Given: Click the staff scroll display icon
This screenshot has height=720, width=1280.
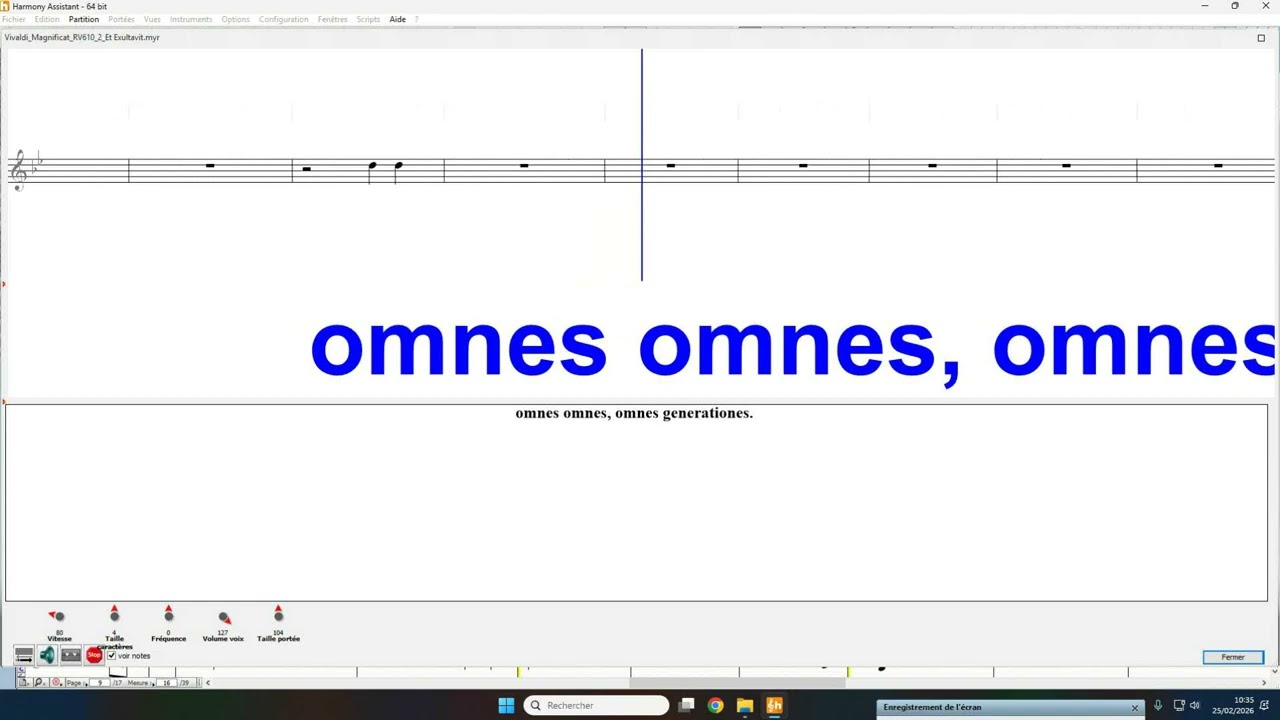Looking at the screenshot, I should point(24,655).
